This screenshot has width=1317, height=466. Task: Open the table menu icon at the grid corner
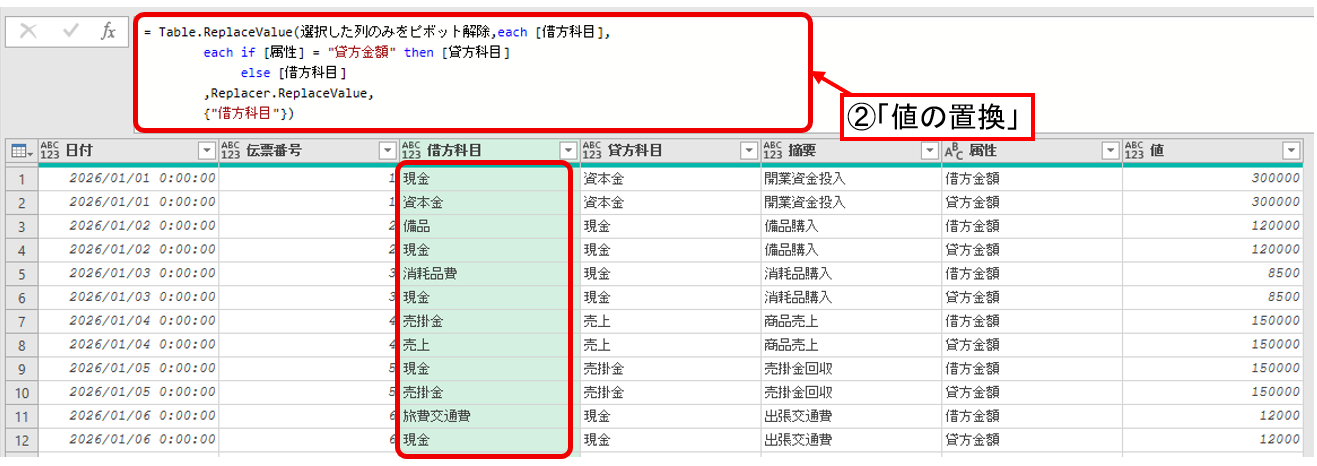coord(19,151)
